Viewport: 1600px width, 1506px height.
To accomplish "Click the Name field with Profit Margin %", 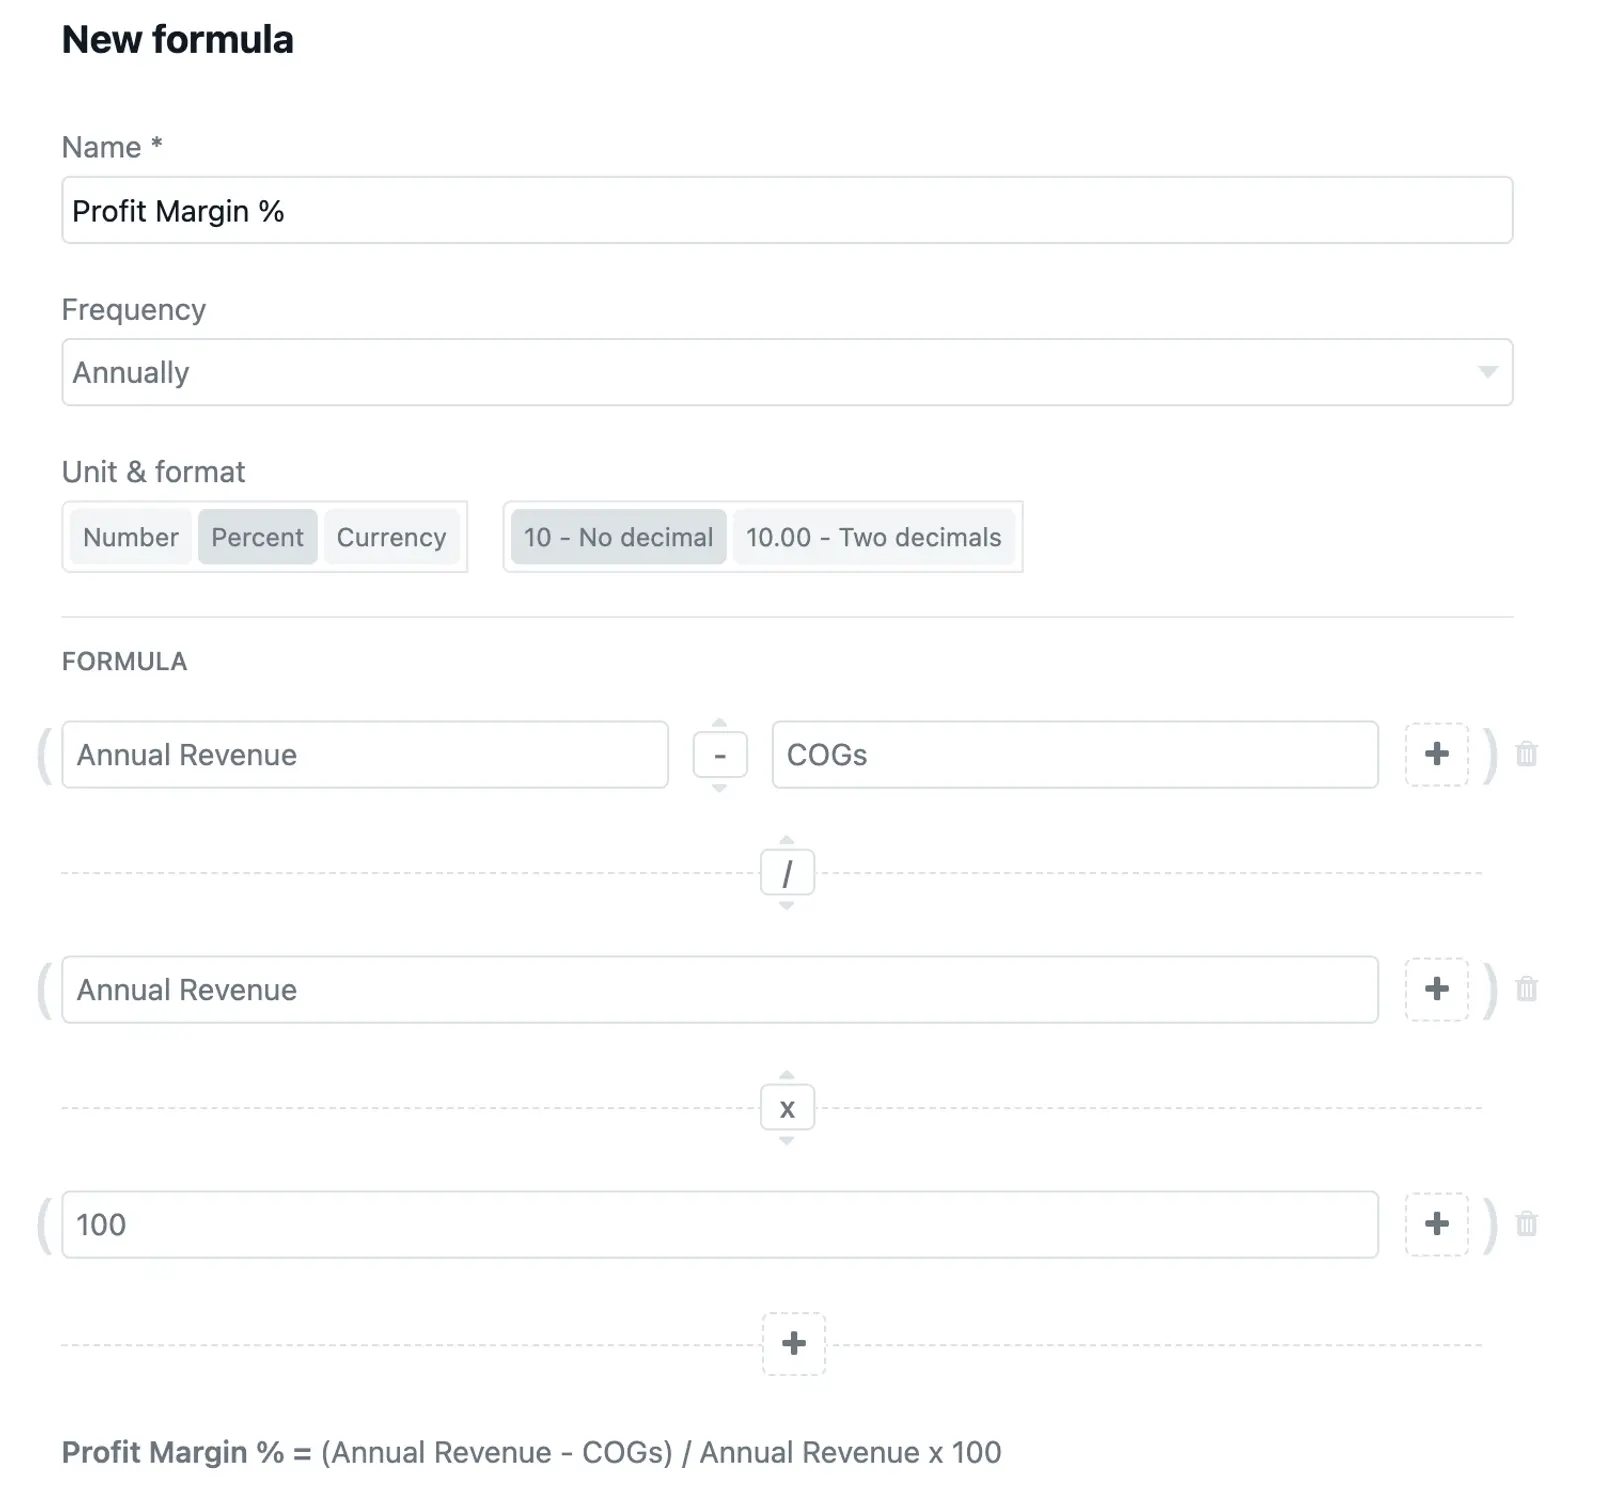I will coord(786,211).
